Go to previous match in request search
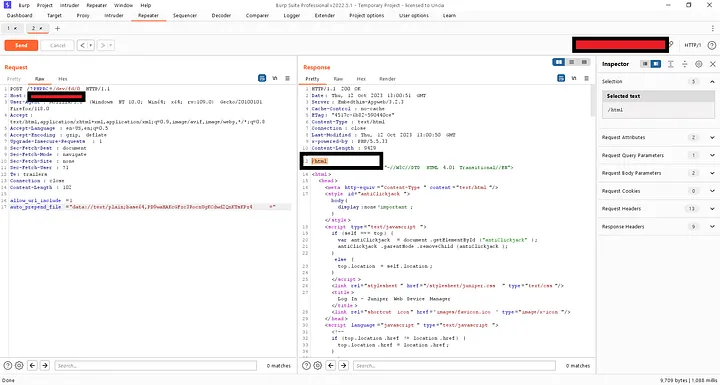This screenshot has height=385, width=720. (x=32, y=366)
